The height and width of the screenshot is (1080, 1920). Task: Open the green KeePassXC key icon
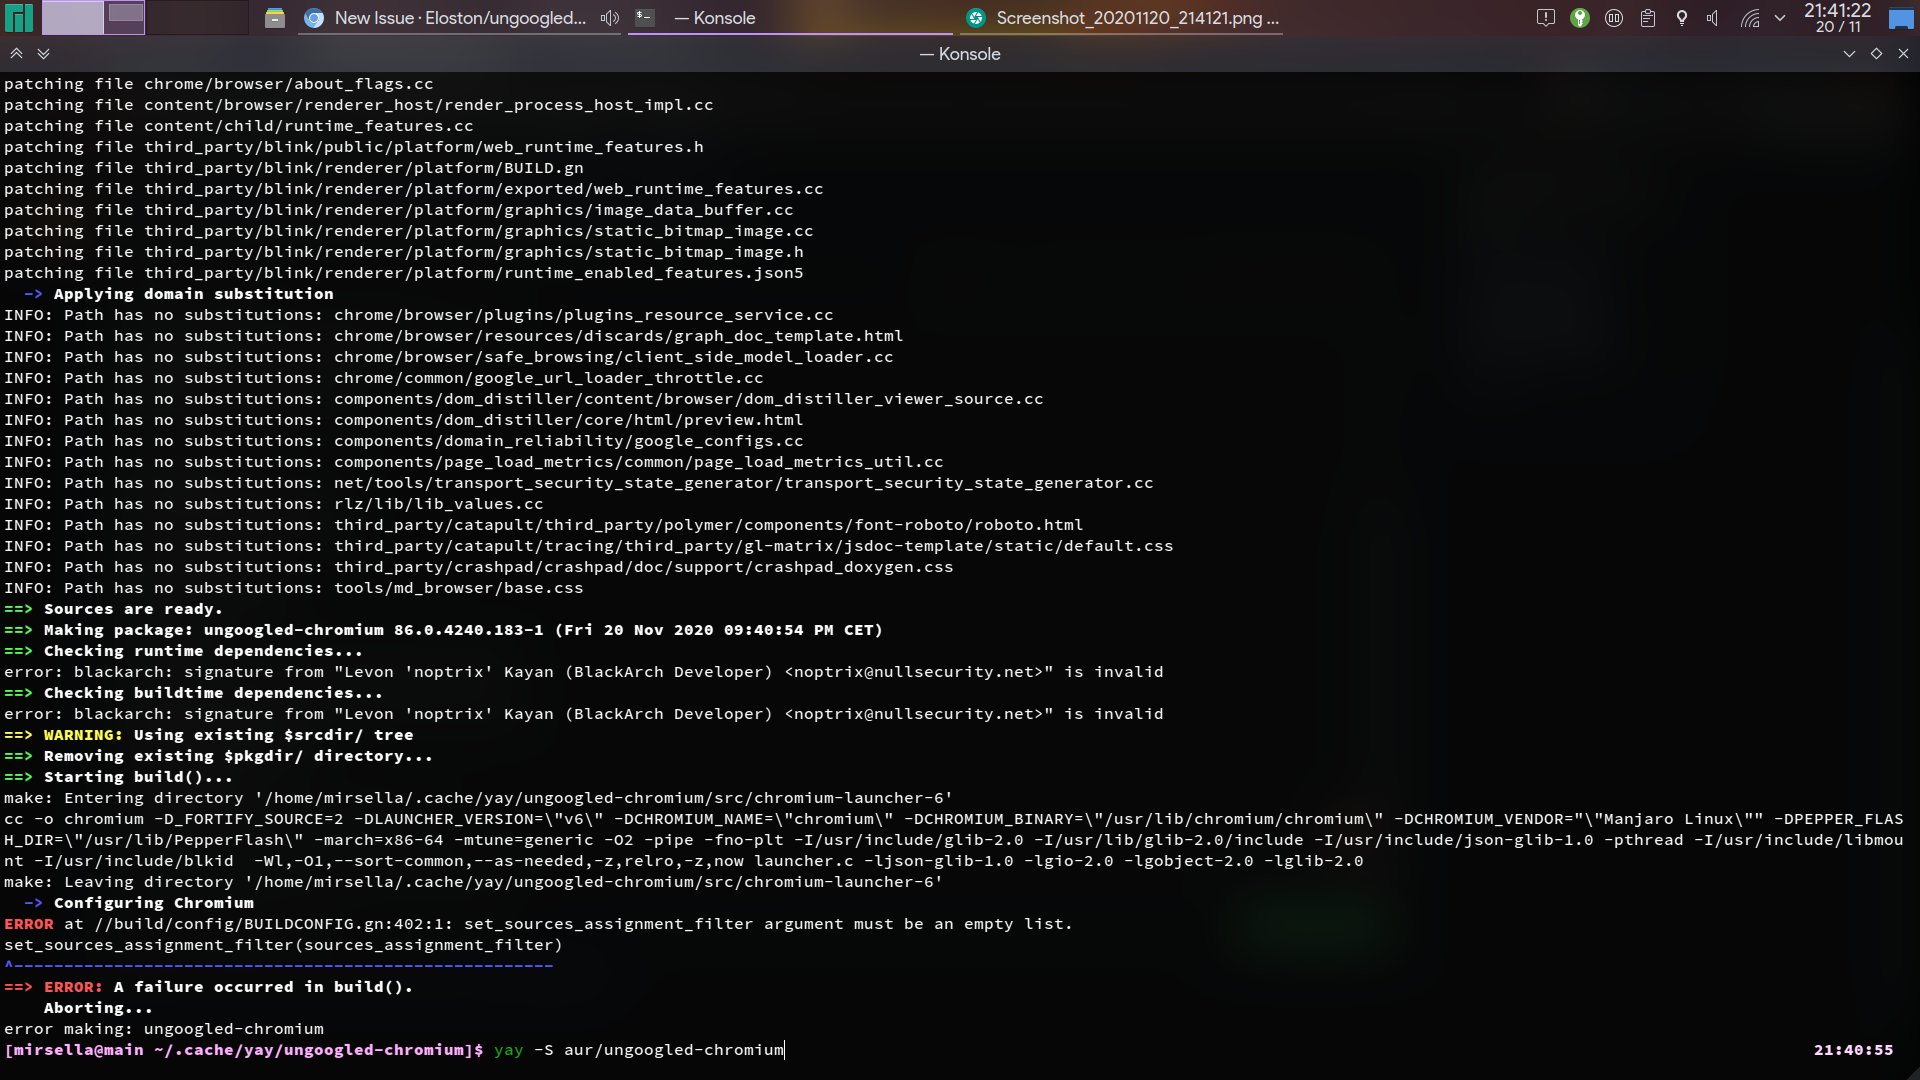(1580, 18)
